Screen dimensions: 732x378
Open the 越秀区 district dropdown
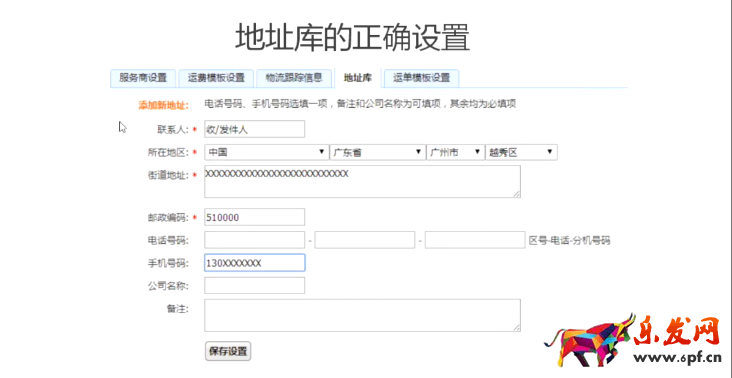[521, 152]
